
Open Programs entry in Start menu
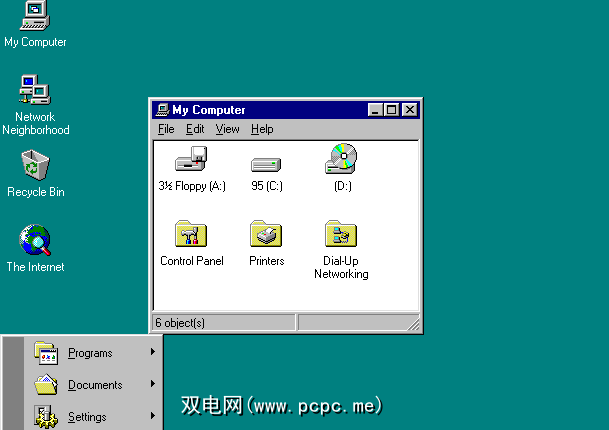[93, 353]
